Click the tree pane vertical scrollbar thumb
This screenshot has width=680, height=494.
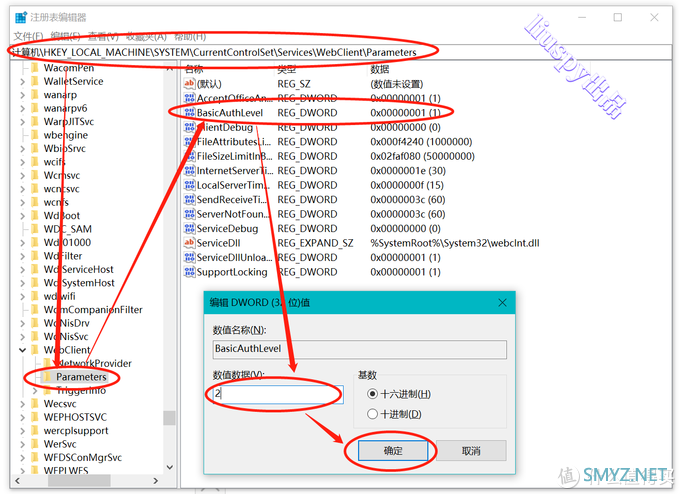pyautogui.click(x=170, y=418)
